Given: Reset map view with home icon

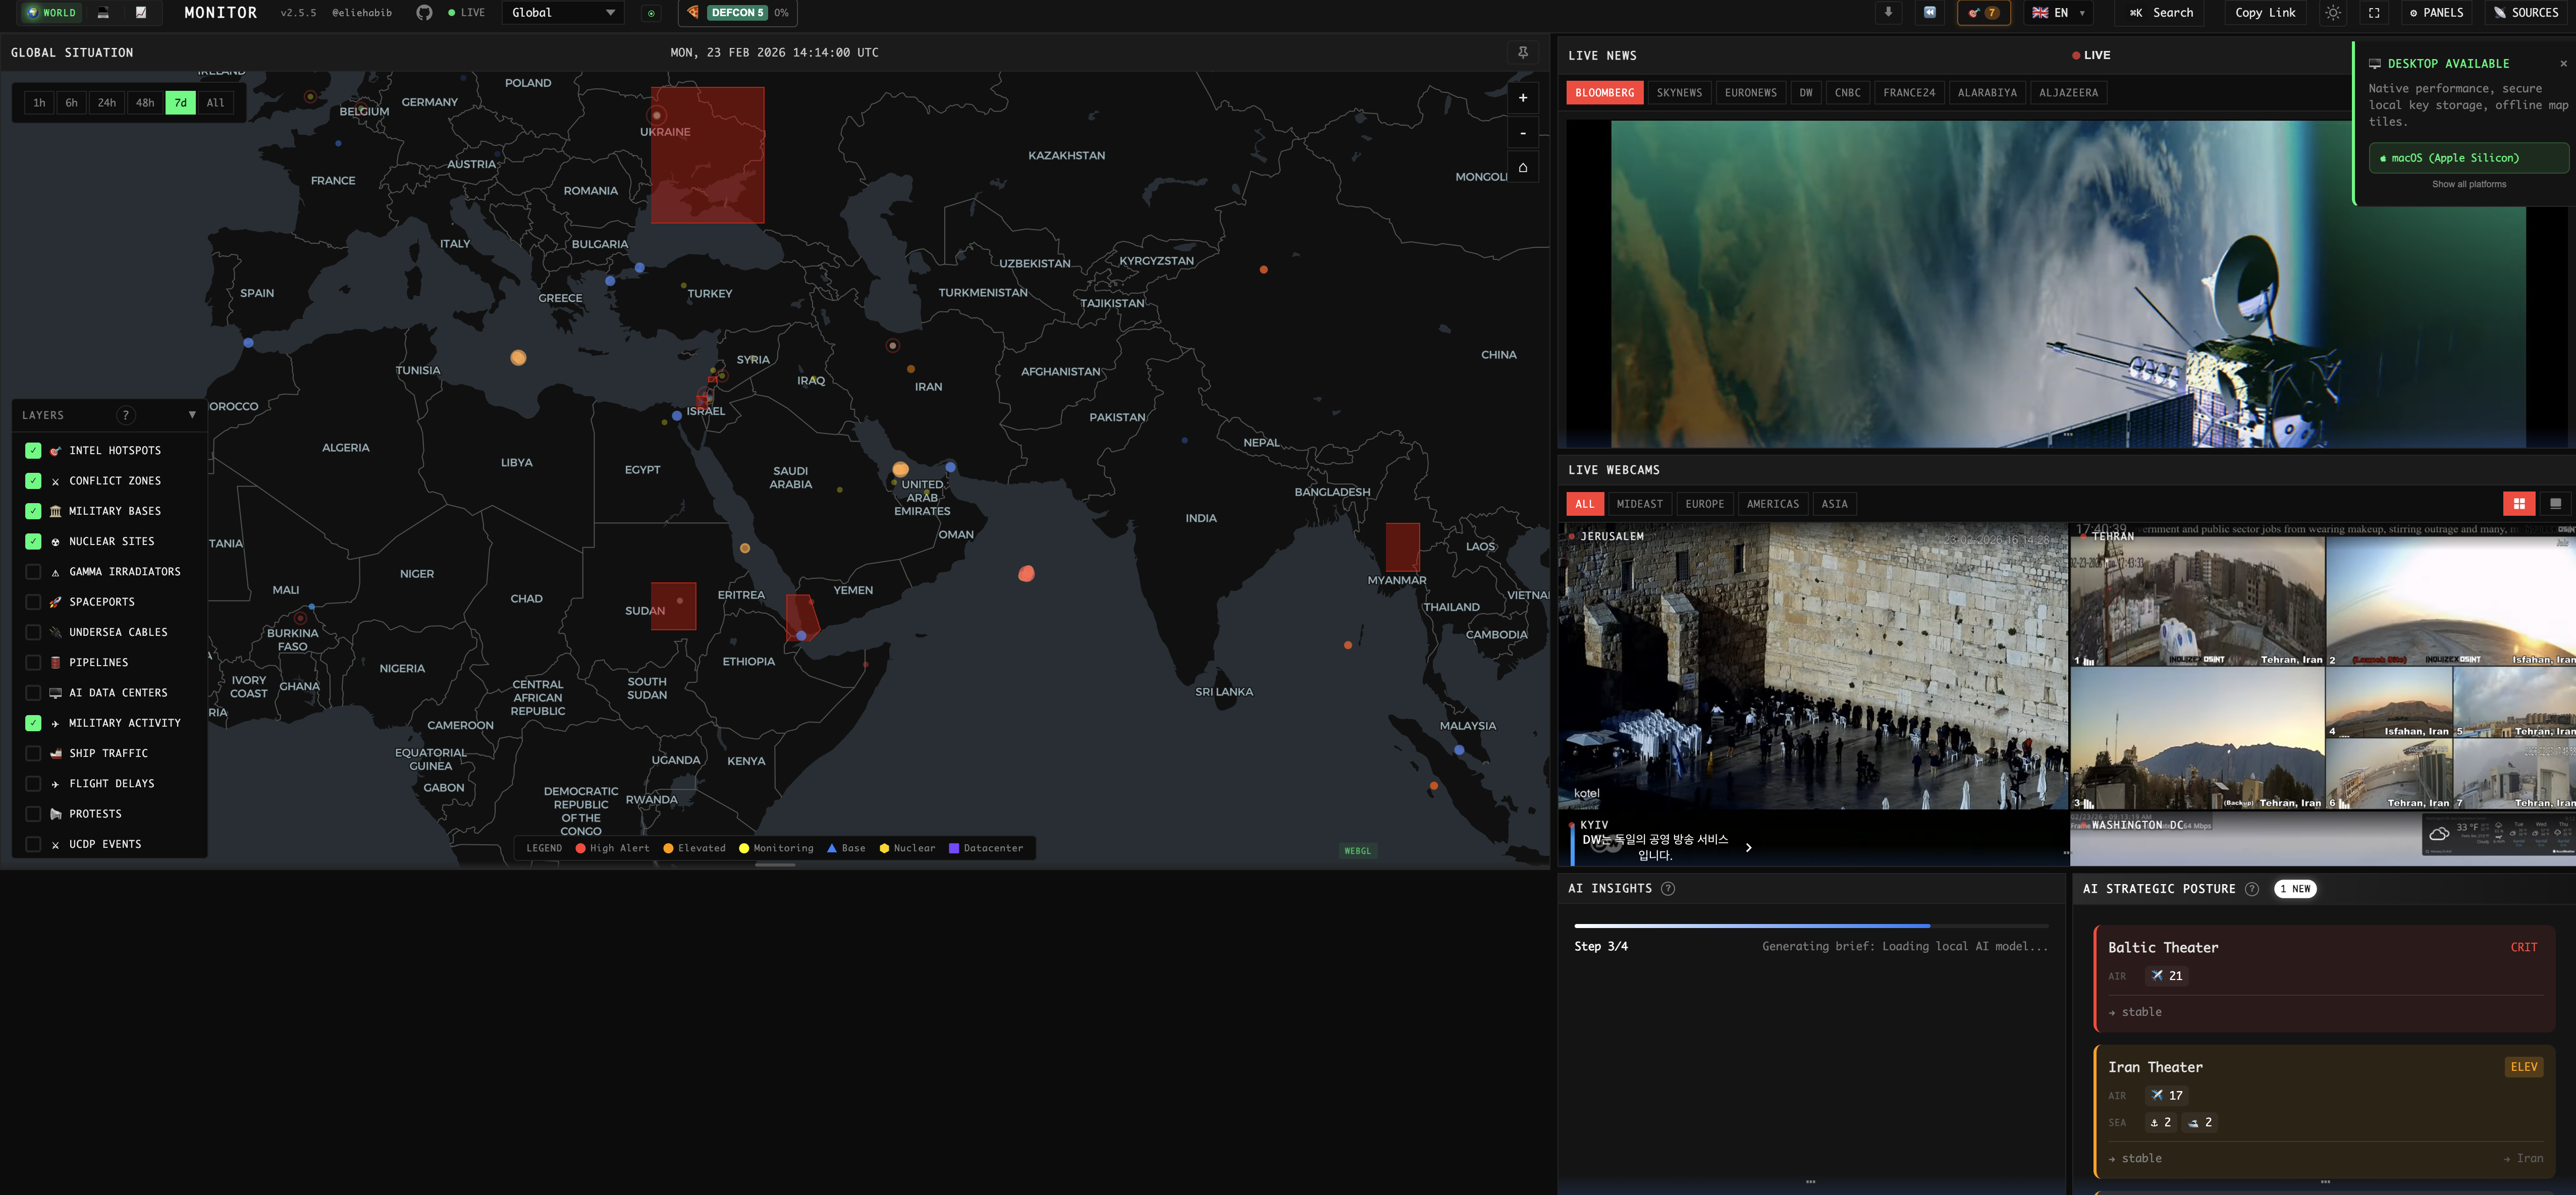Looking at the screenshot, I should click(1522, 168).
